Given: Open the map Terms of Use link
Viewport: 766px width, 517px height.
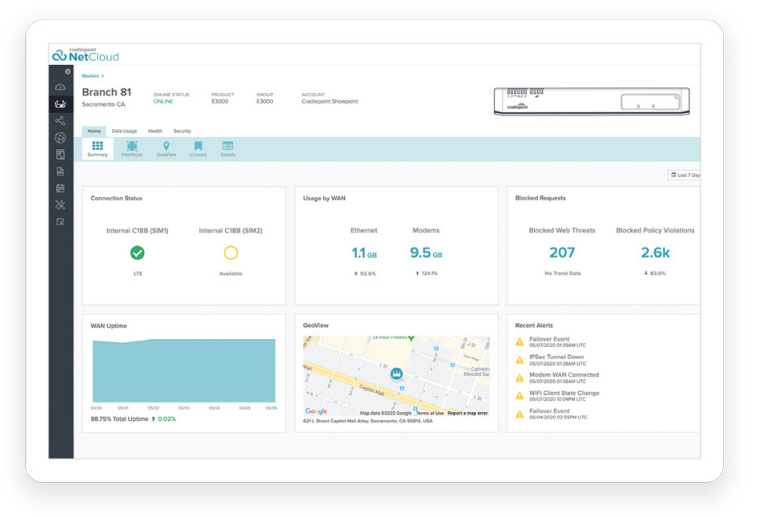Looking at the screenshot, I should 430,413.
